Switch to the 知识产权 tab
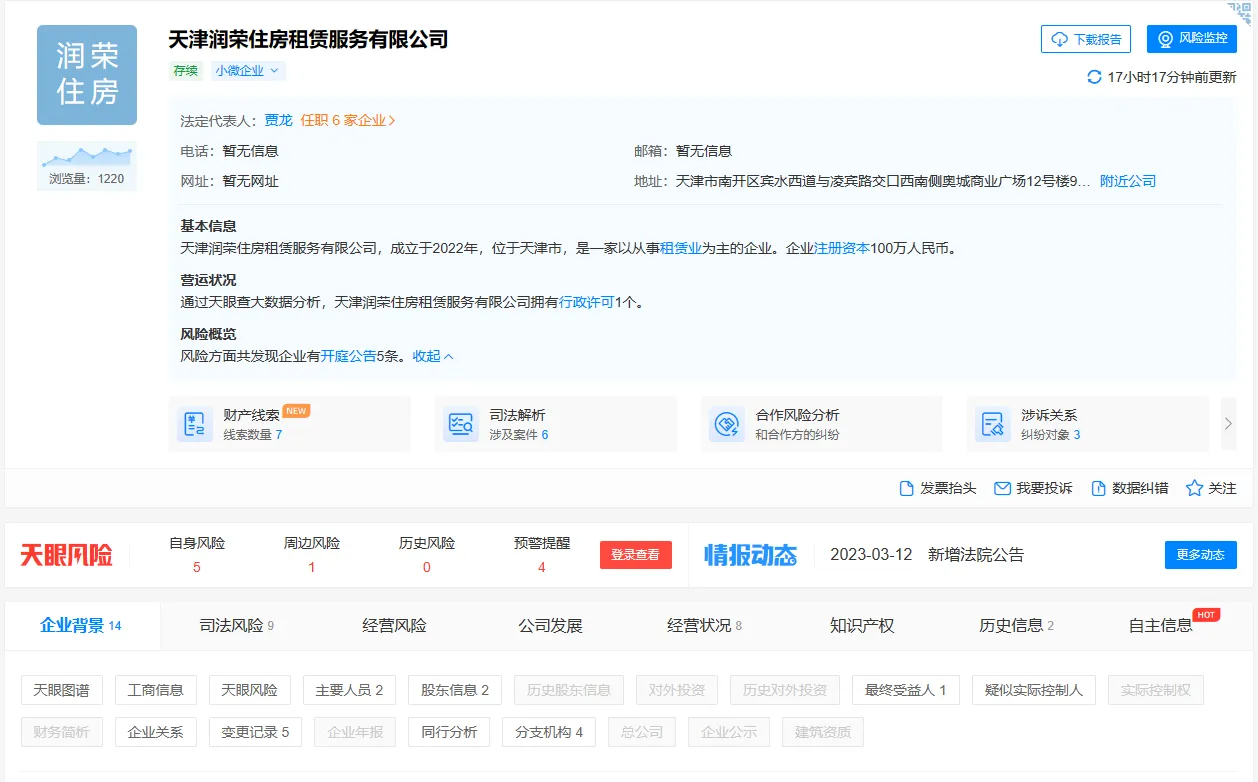1258x782 pixels. [862, 626]
